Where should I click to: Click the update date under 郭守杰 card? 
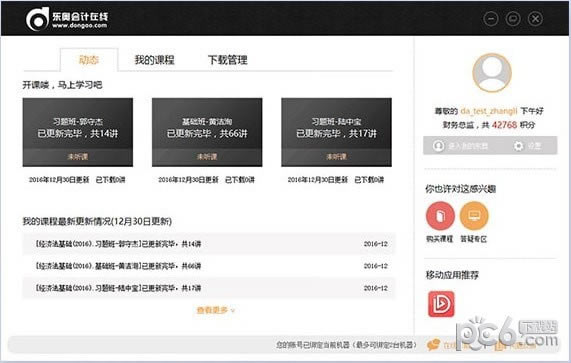[x=59, y=180]
